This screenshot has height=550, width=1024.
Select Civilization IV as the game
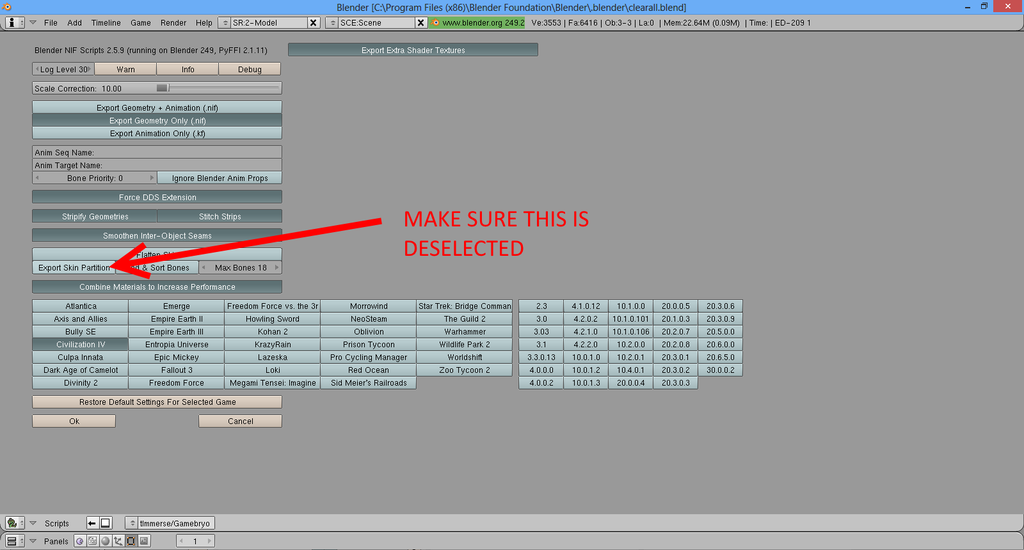(x=80, y=344)
